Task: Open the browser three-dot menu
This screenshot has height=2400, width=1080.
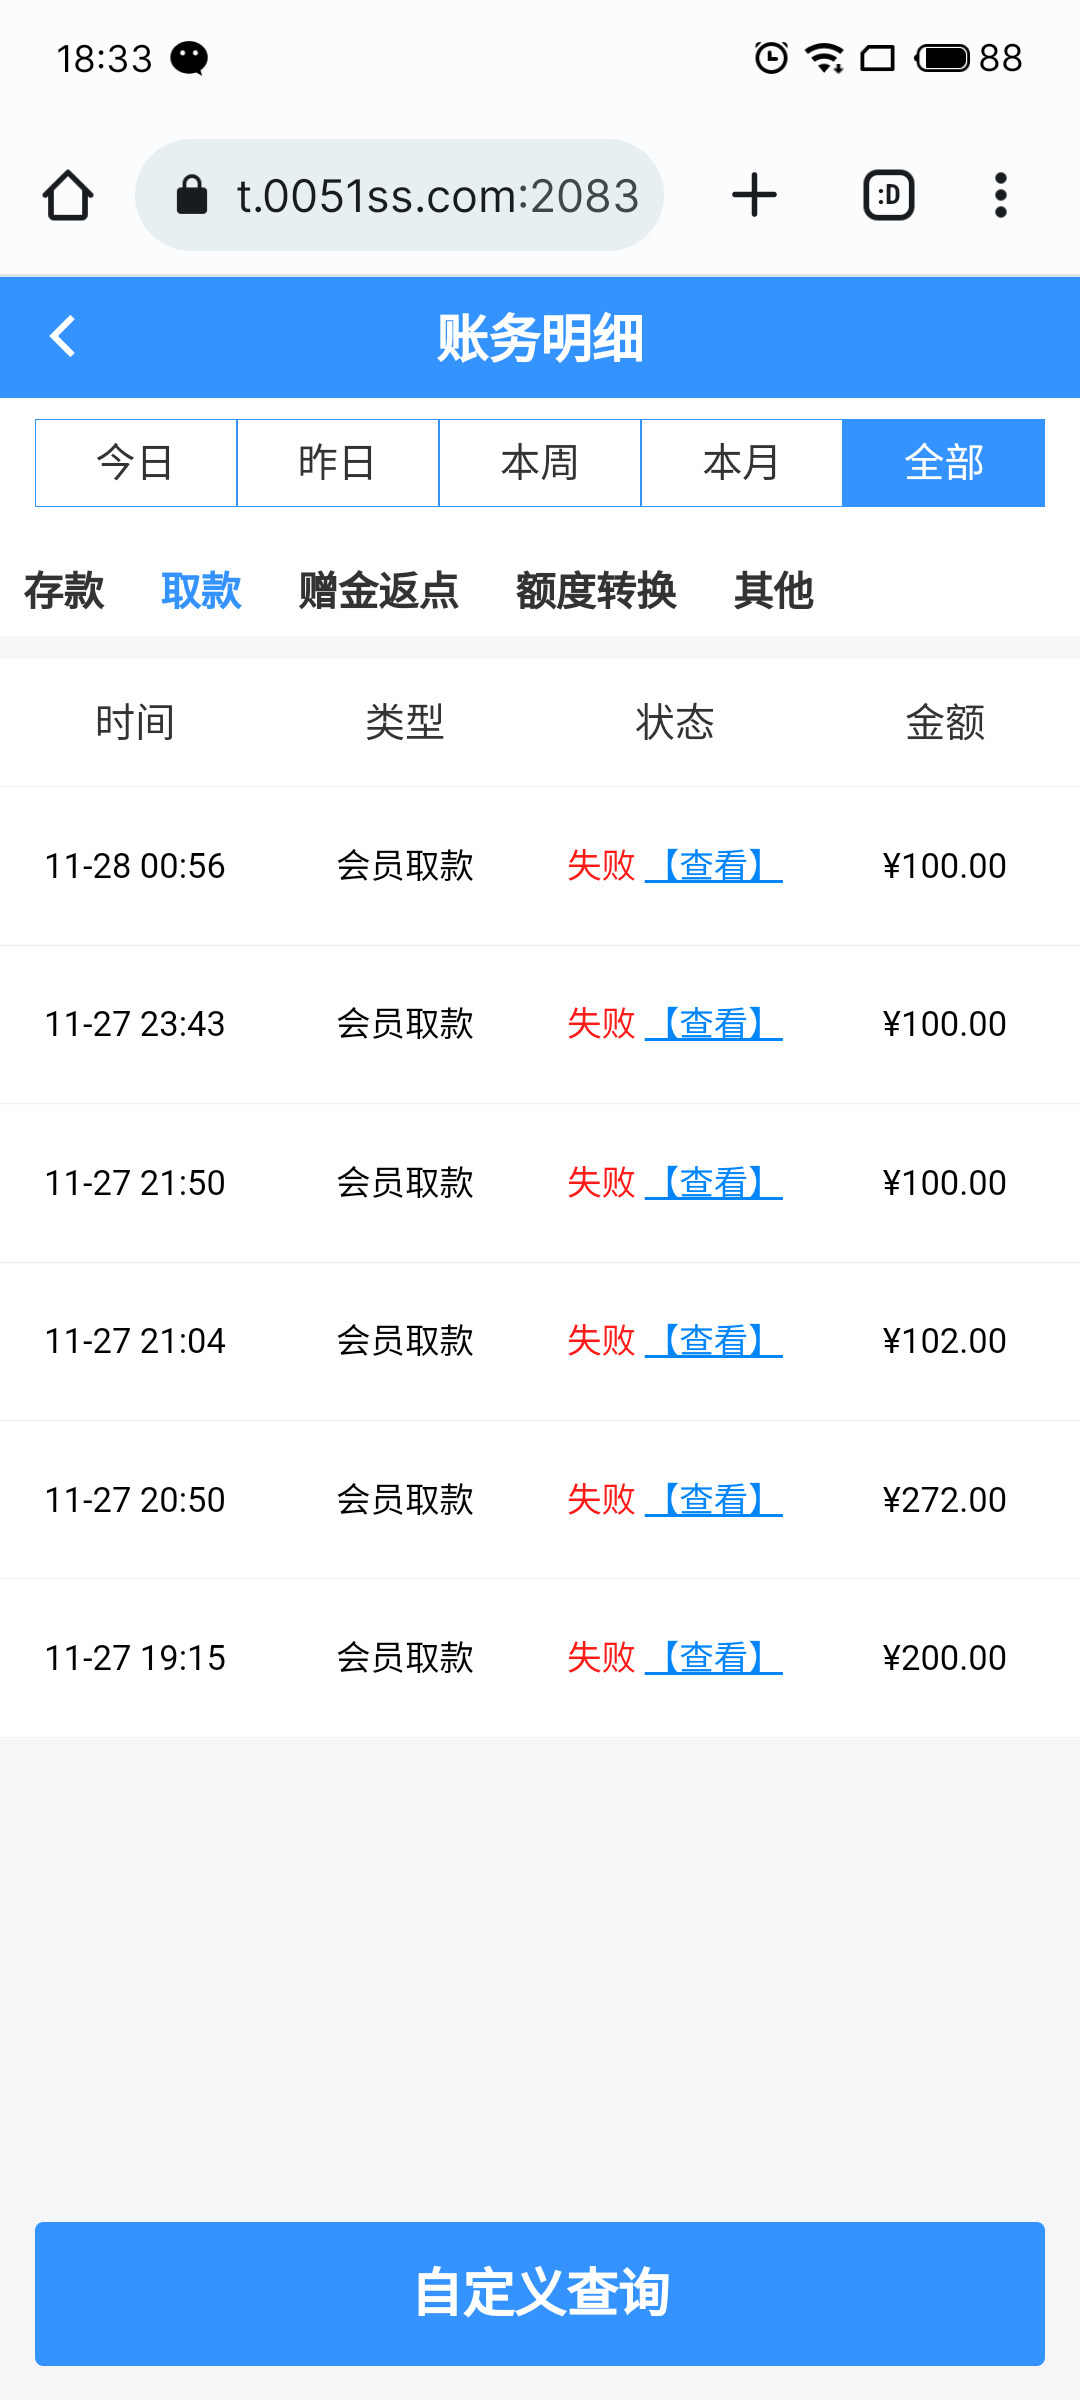Action: (x=1000, y=195)
